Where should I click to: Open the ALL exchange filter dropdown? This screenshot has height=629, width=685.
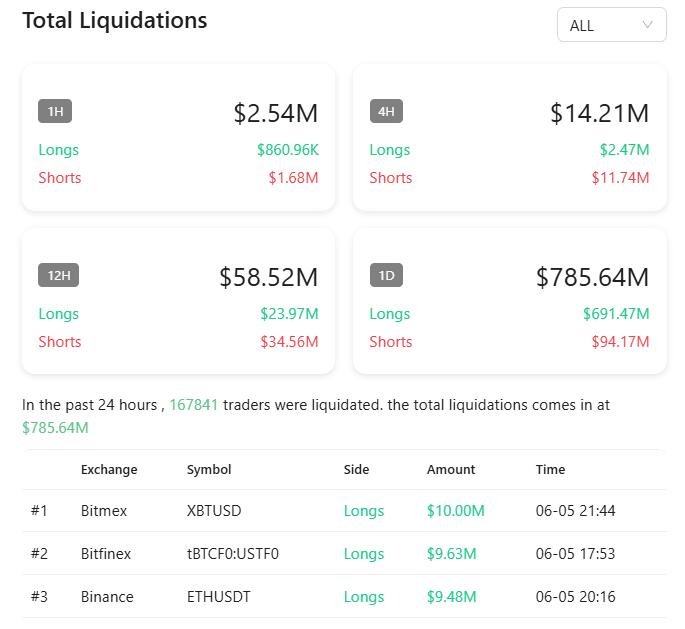pyautogui.click(x=612, y=25)
